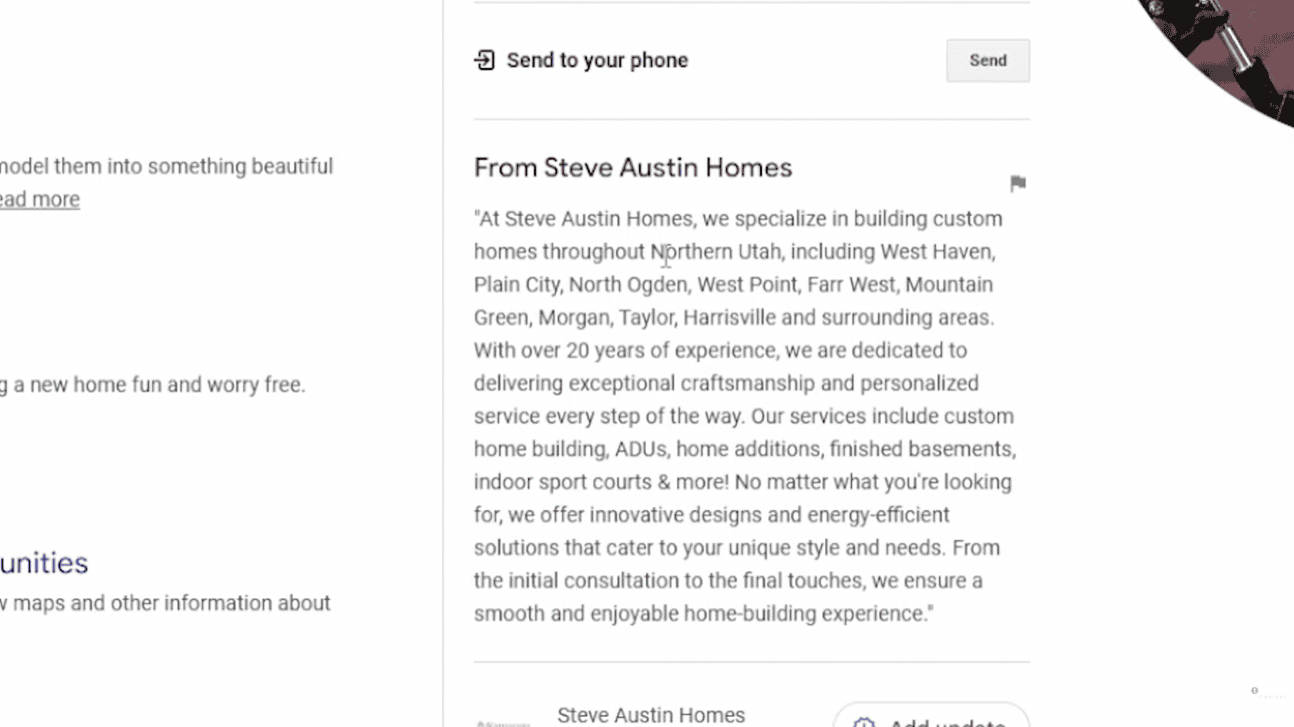Viewport: 1294px width, 727px height.
Task: Open the blue Communities heading link
Action: pyautogui.click(x=44, y=563)
